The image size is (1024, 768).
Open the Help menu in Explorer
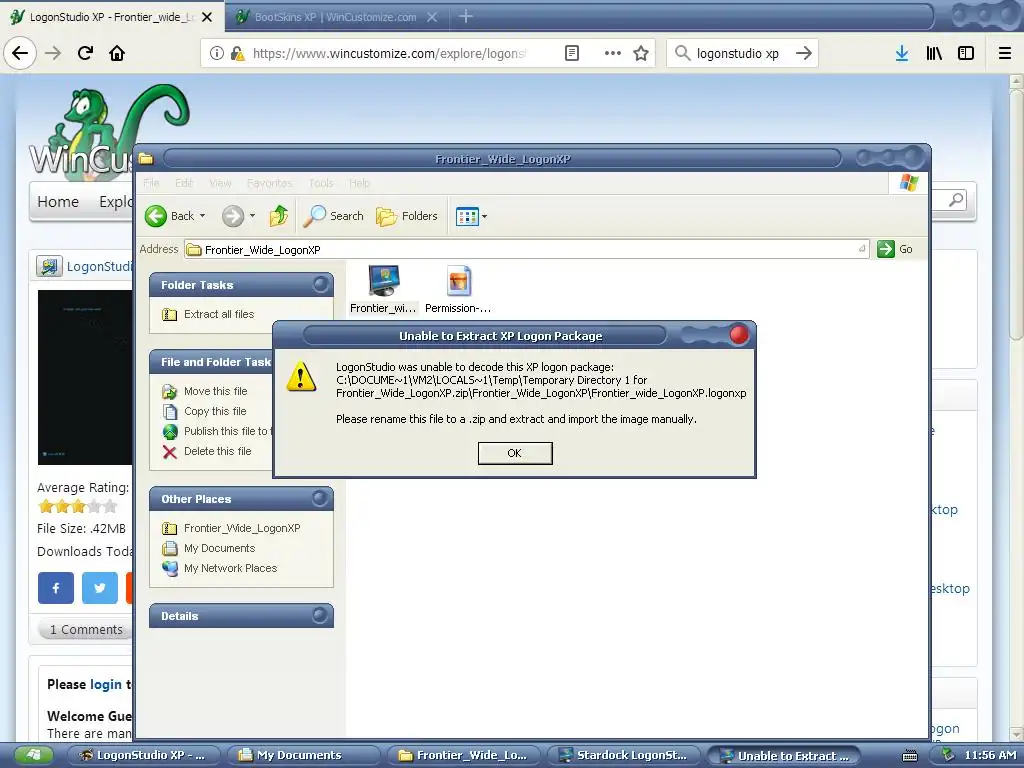pyautogui.click(x=359, y=183)
